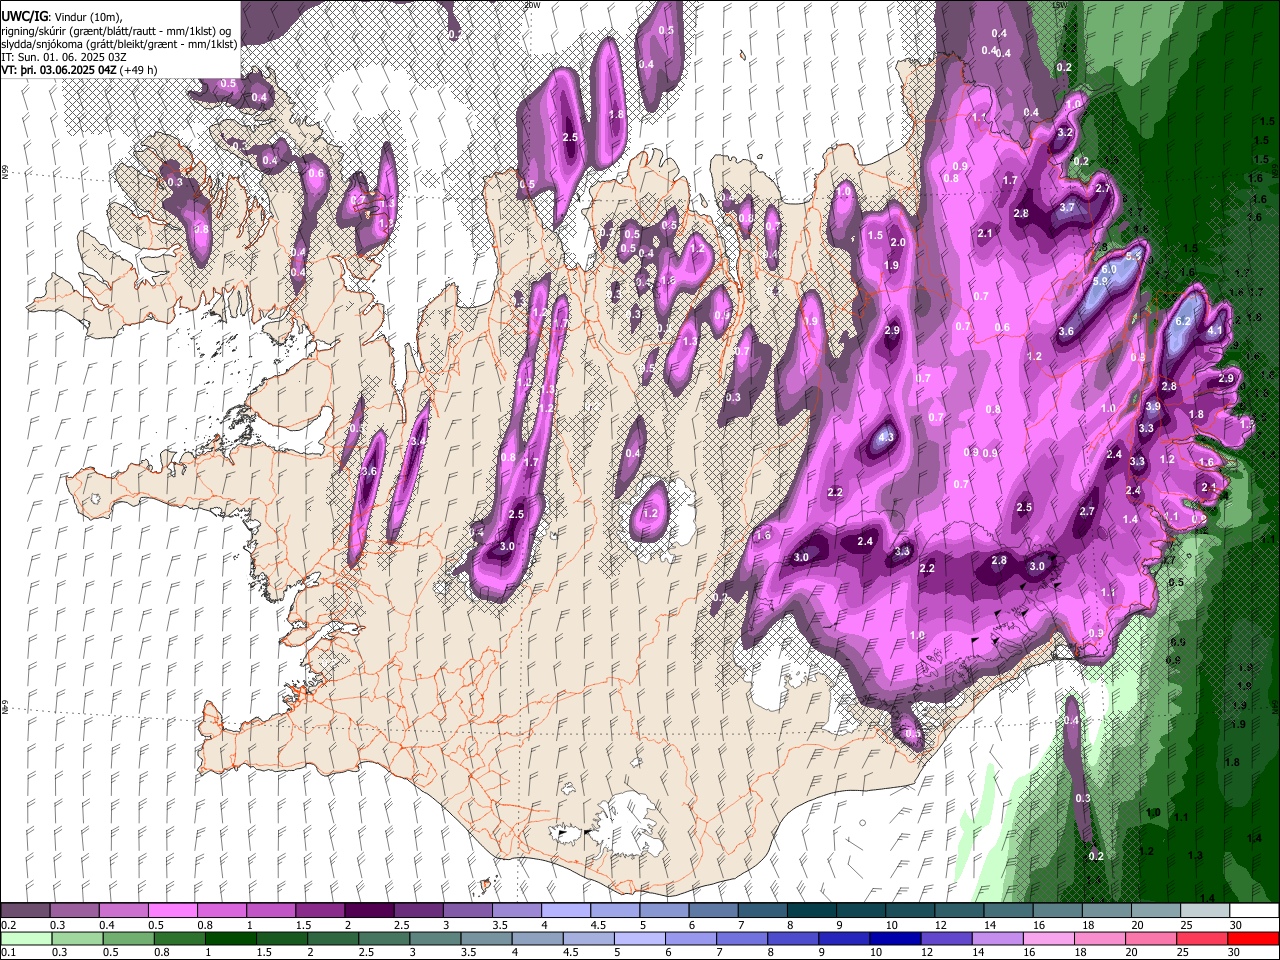This screenshot has height=960, width=1280.
Task: Click the 'rigning/skúrir' legend description line
Action: (x=114, y=31)
